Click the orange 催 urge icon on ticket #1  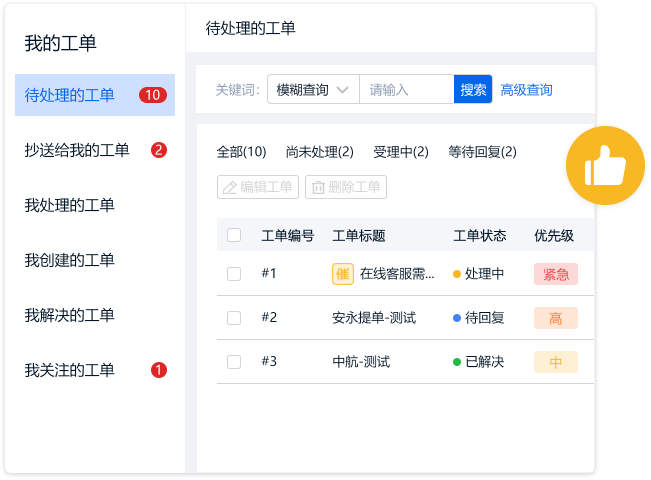tap(343, 274)
